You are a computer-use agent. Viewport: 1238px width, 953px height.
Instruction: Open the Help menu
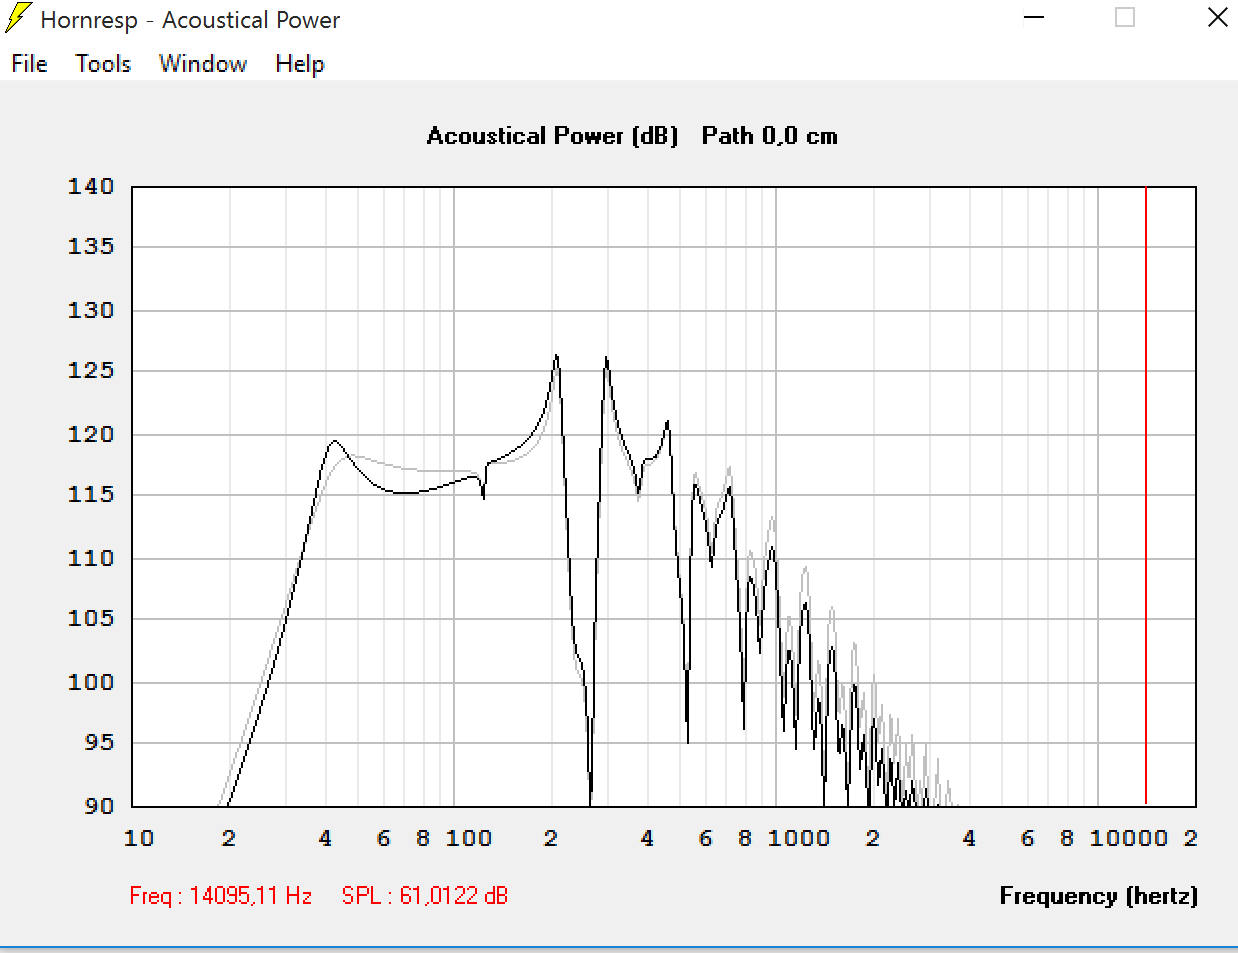pos(300,64)
